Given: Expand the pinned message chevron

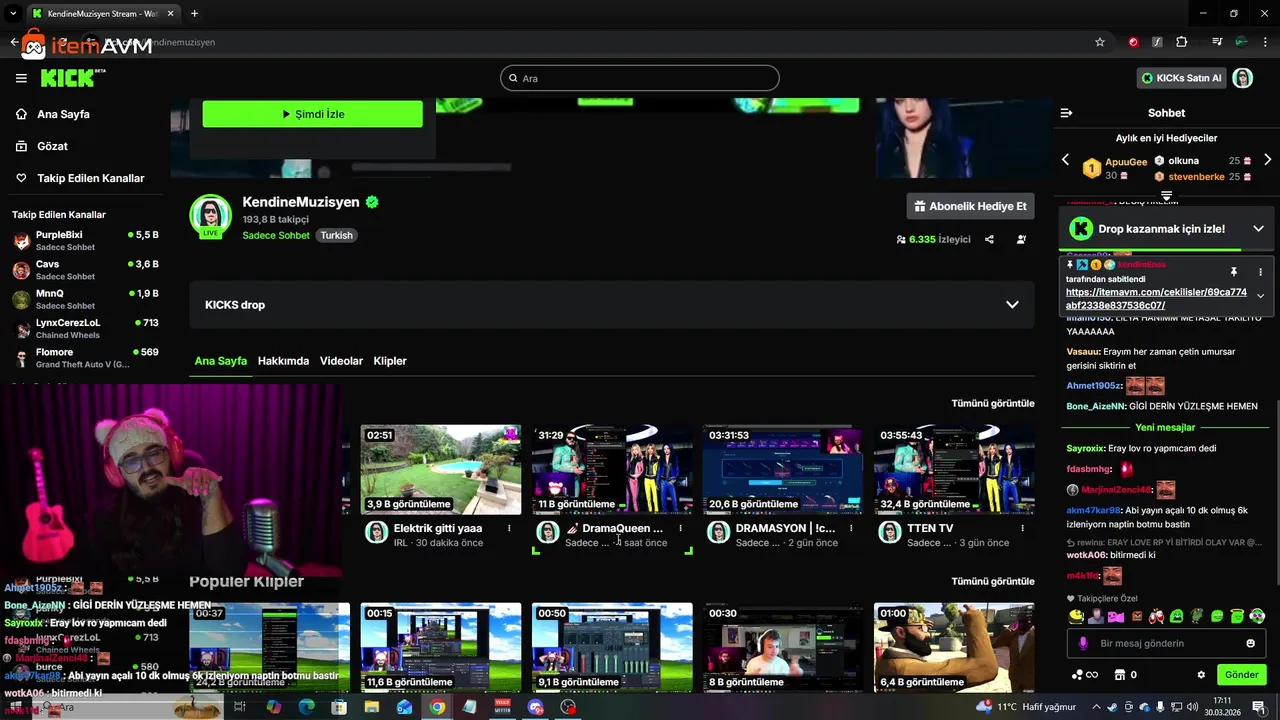Looking at the screenshot, I should point(1260,296).
